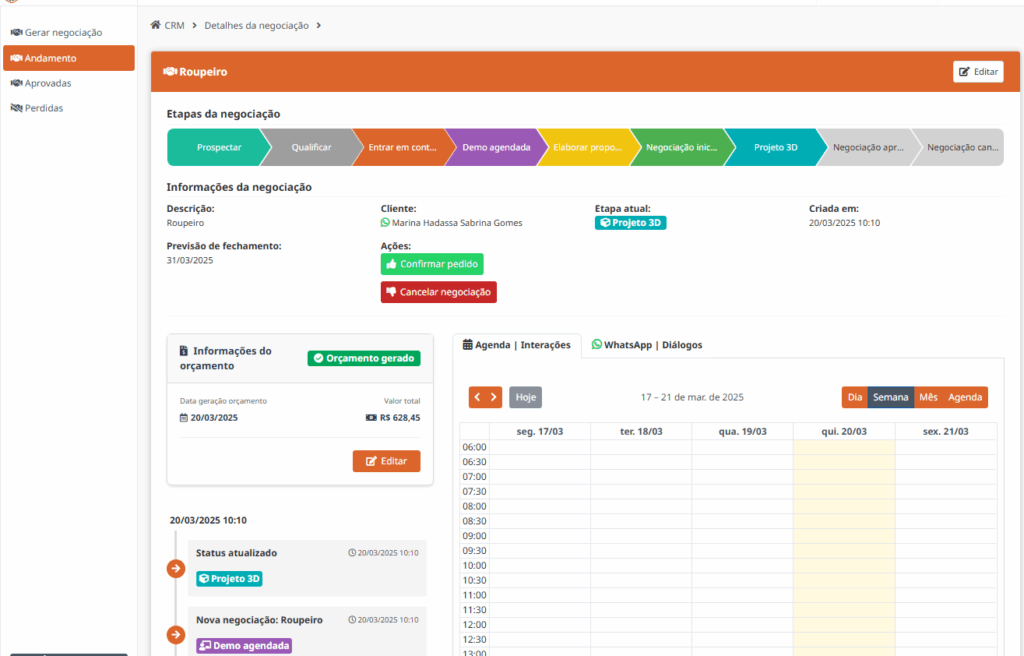Viewport: 1024px width, 656px height.
Task: Click the Projeto 3D current stage badge
Action: click(630, 223)
